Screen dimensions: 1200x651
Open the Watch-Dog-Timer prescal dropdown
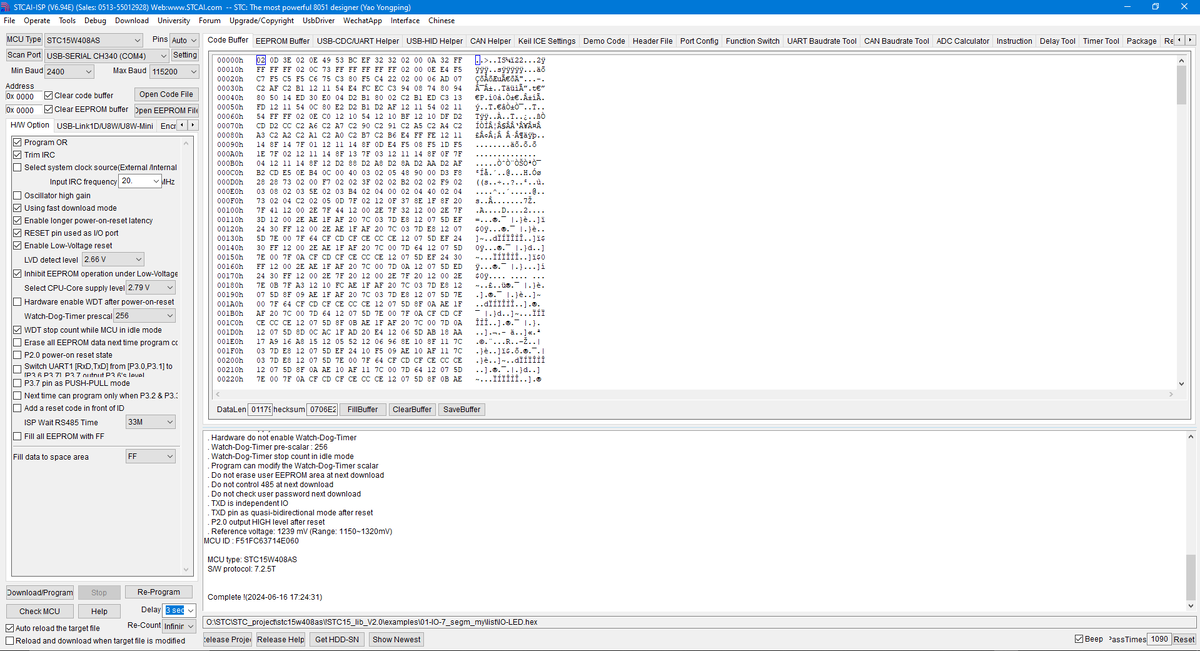pyautogui.click(x=146, y=315)
